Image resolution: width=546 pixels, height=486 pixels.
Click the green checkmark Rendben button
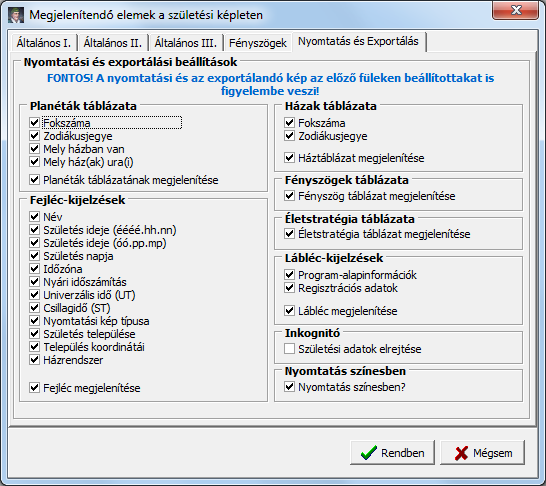pyautogui.click(x=392, y=453)
